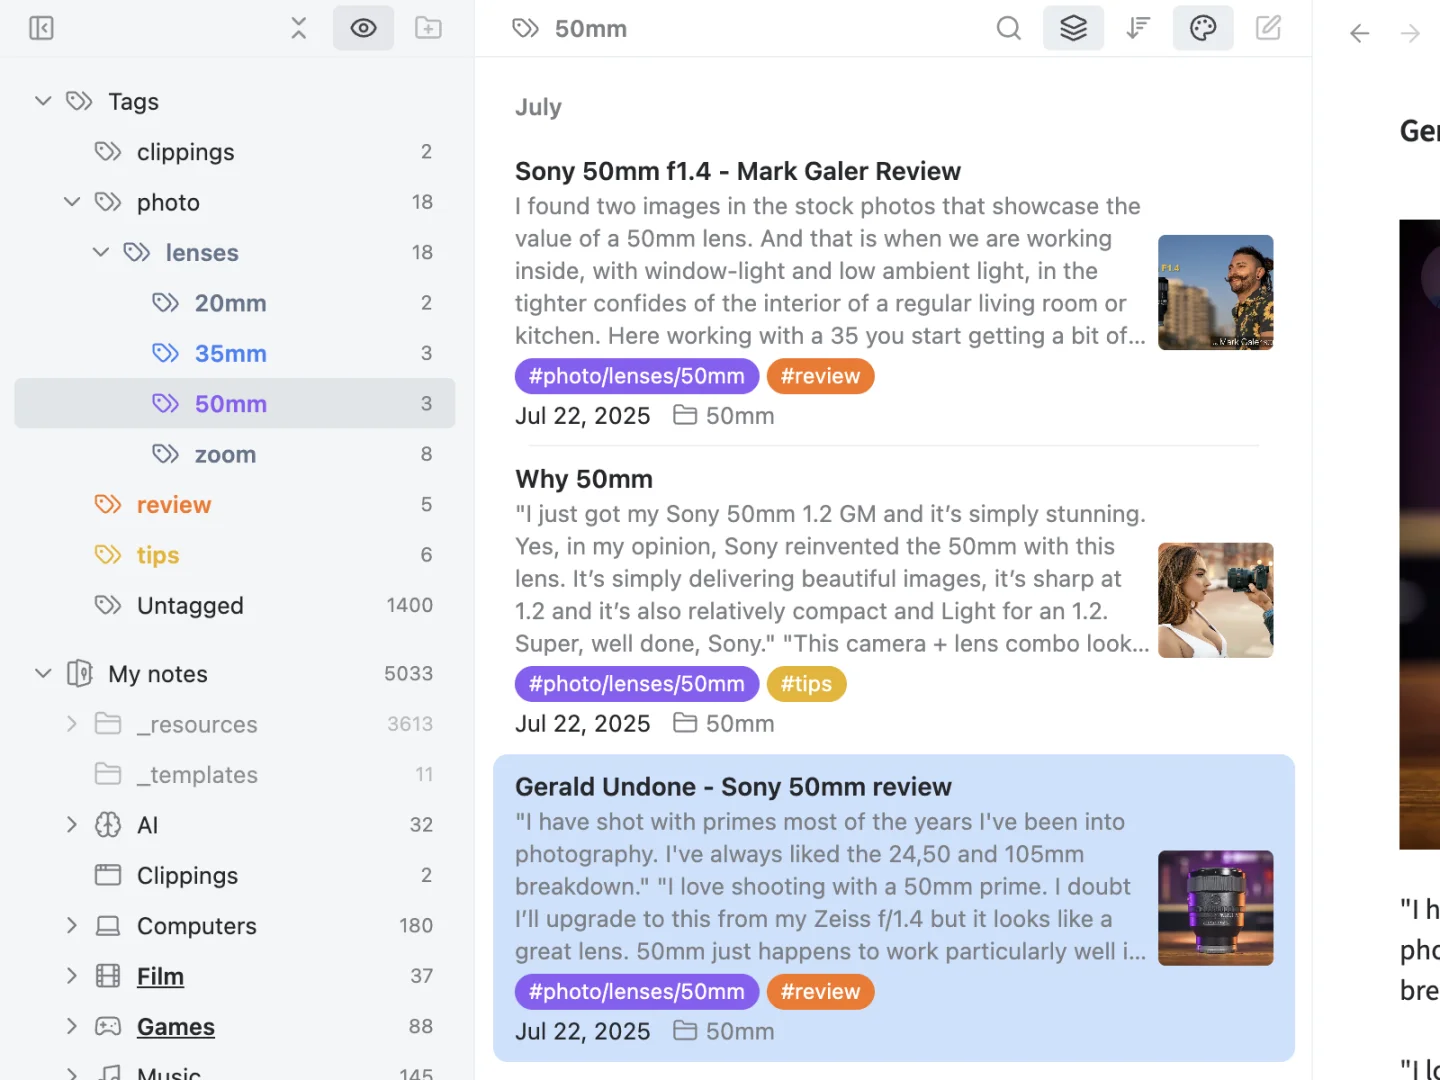The width and height of the screenshot is (1440, 1080).
Task: Toggle the color palette appearance button
Action: tap(1203, 28)
